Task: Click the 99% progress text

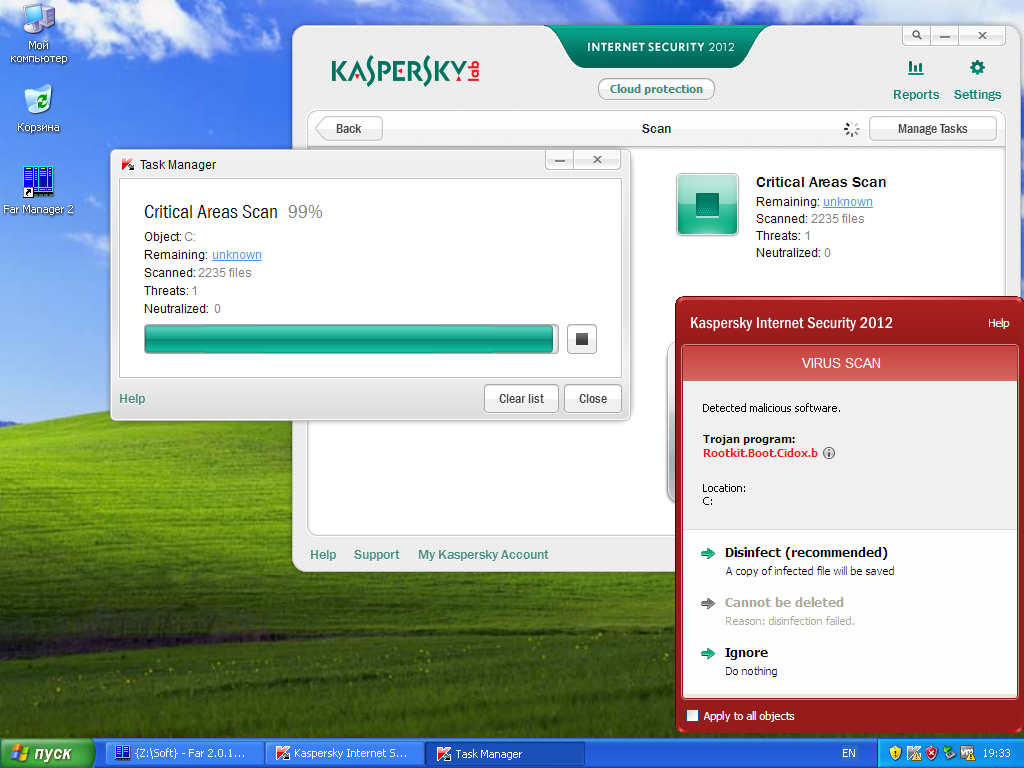Action: tap(305, 212)
